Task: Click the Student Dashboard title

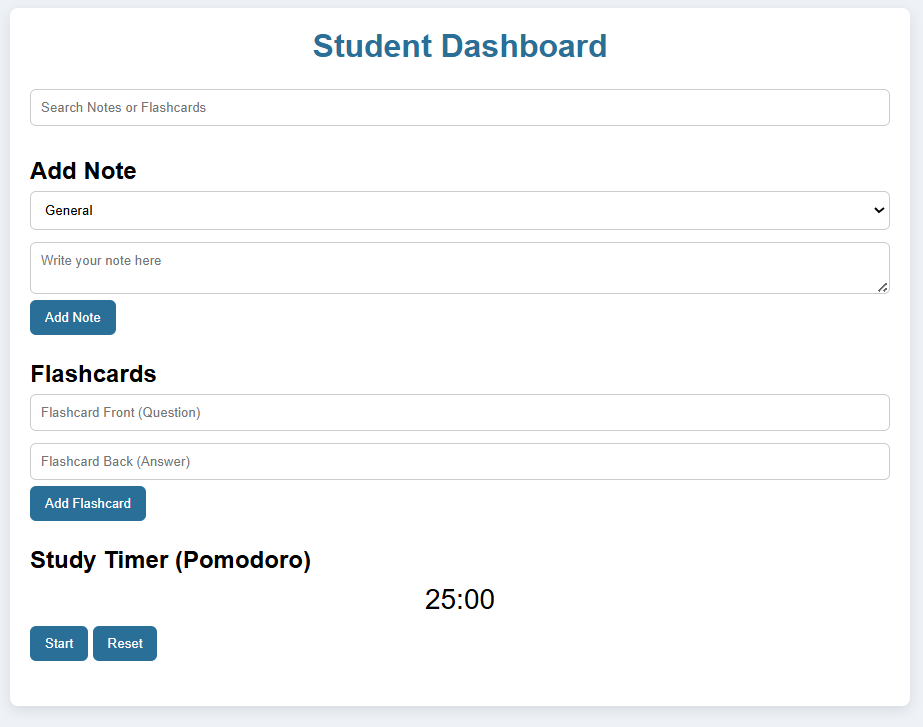Action: (x=460, y=46)
